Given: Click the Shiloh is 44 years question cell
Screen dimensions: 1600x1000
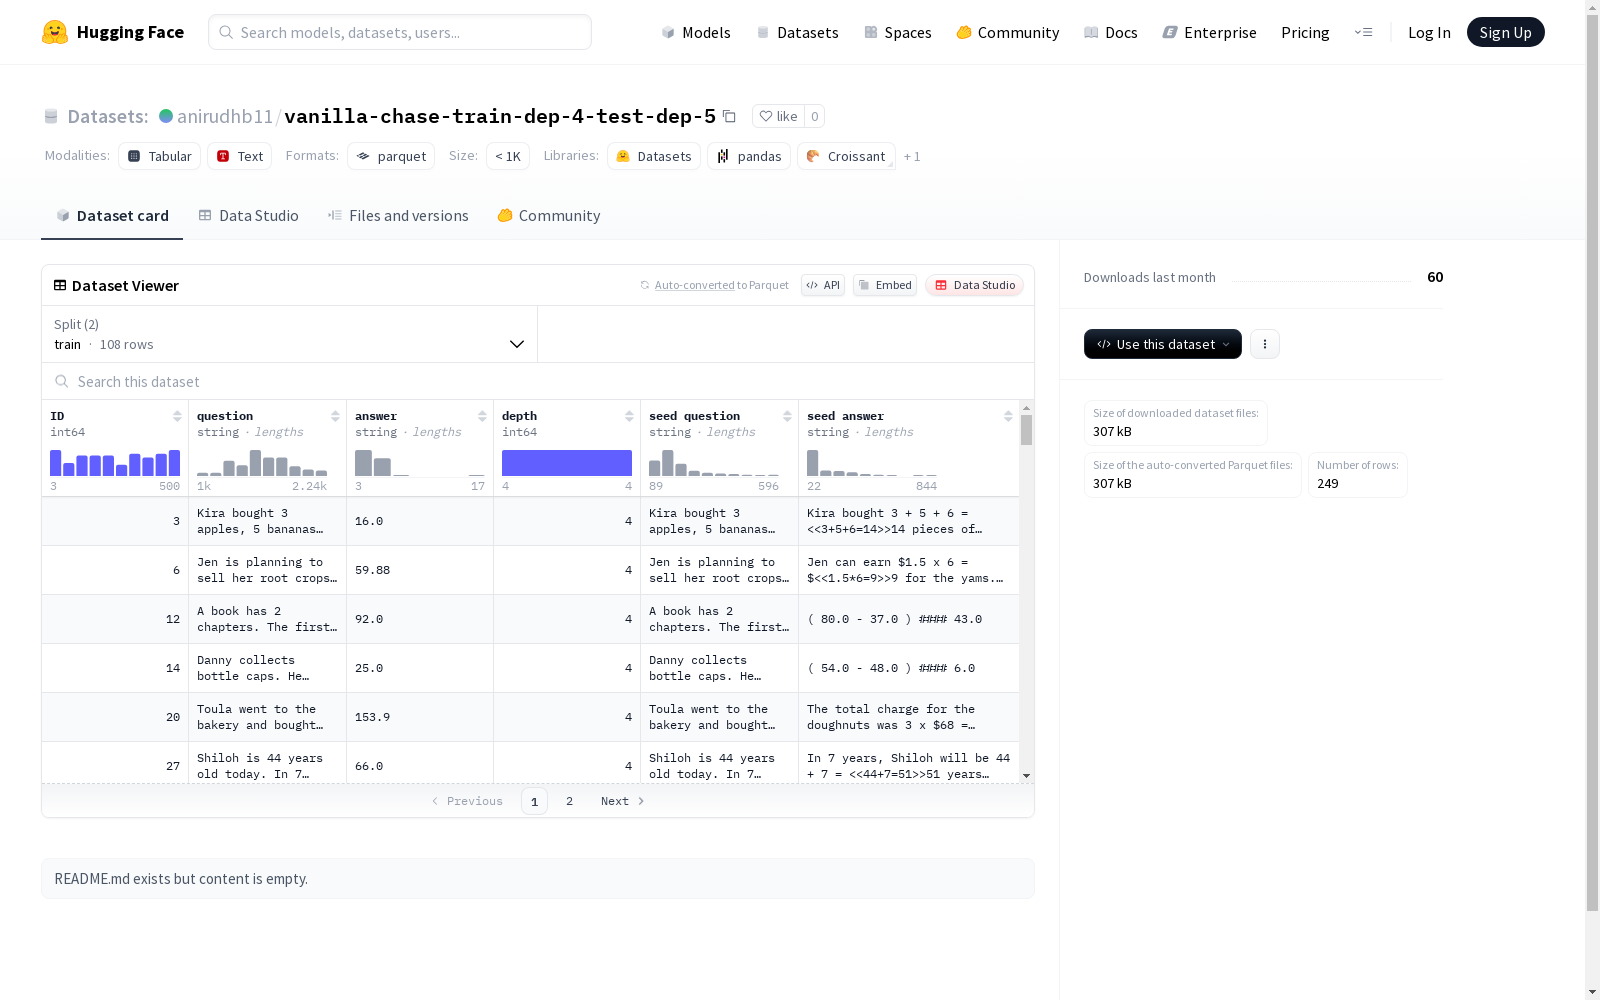Looking at the screenshot, I should [267, 765].
